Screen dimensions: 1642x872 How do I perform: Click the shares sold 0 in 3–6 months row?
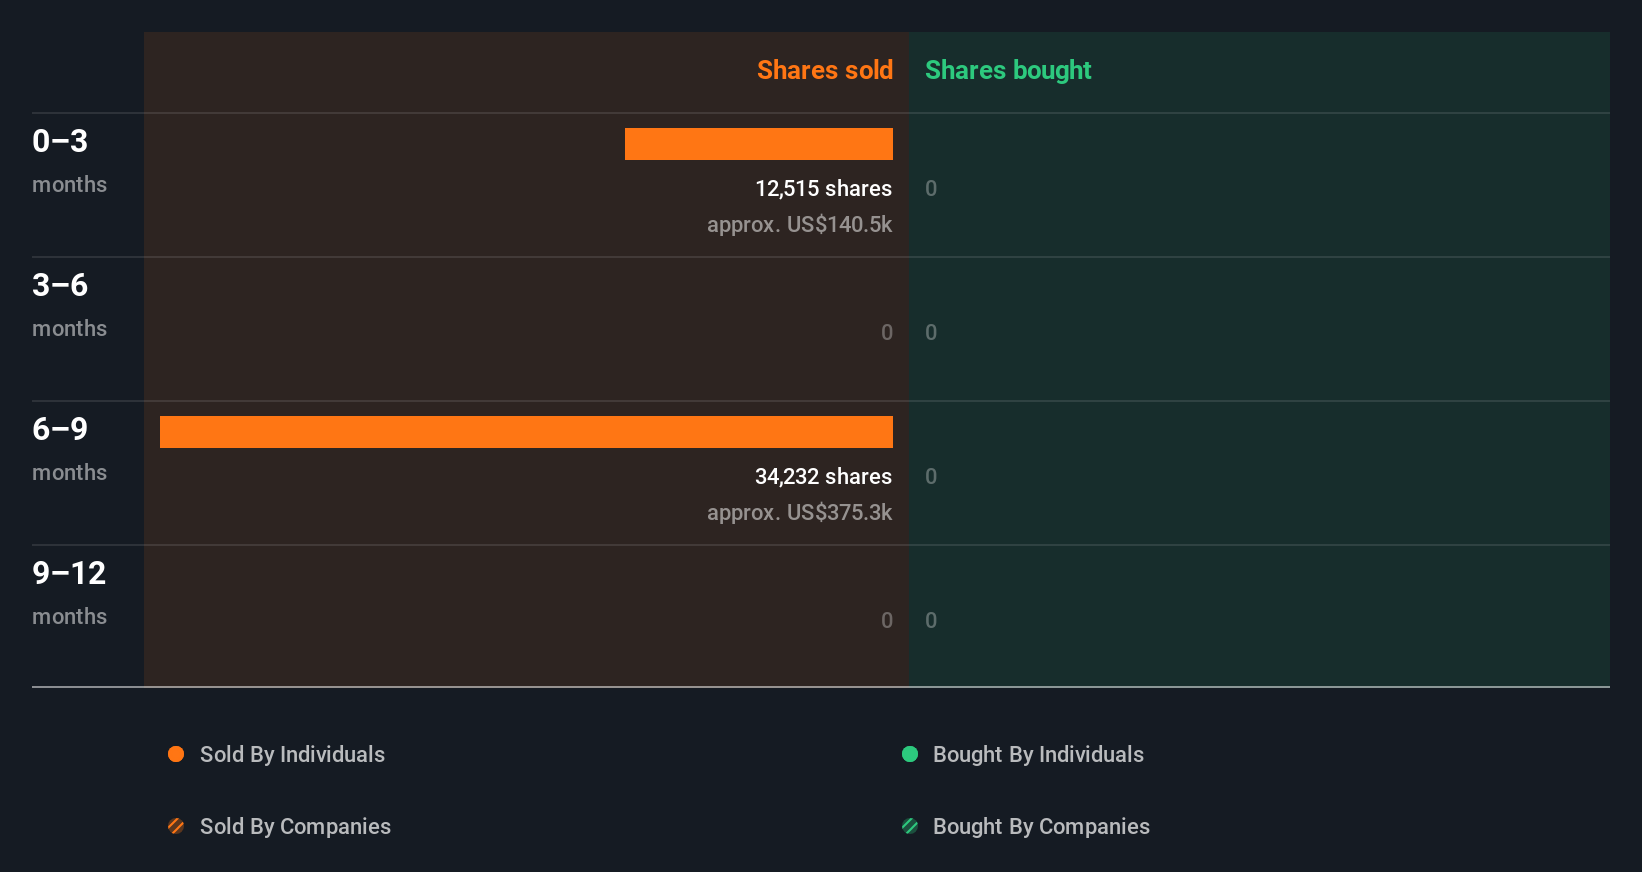887,333
